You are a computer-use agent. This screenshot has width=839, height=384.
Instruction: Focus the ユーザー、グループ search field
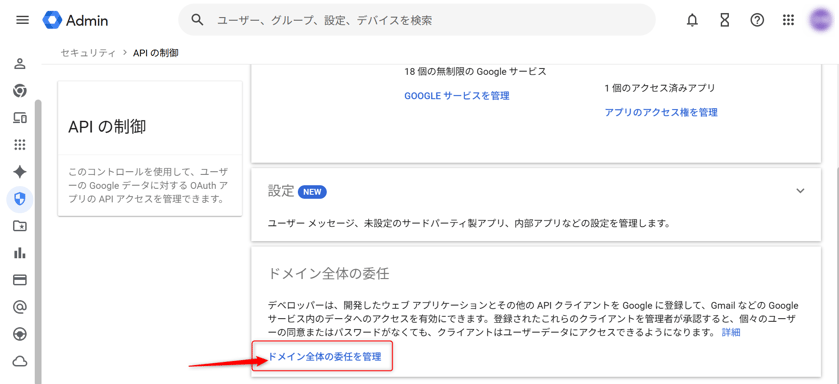click(417, 20)
